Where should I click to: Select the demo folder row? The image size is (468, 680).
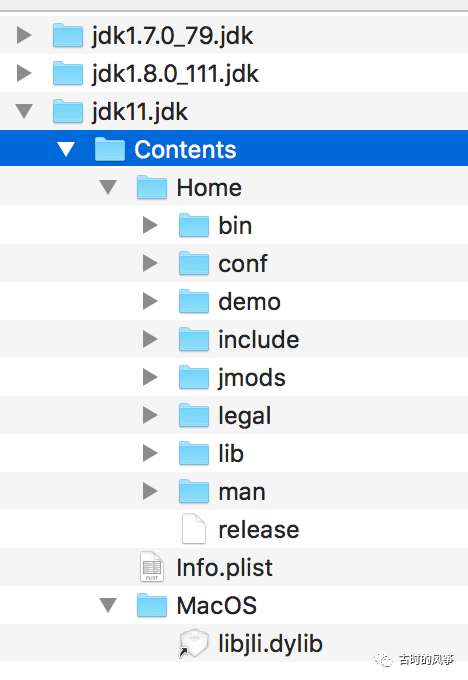(234, 301)
